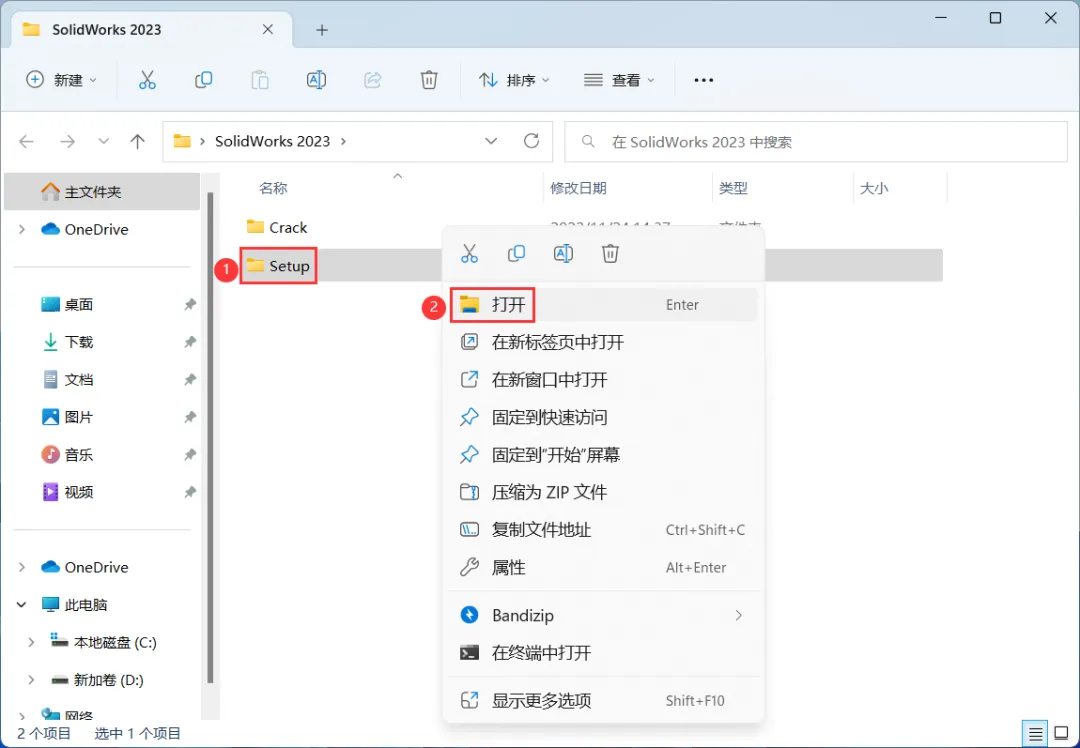Switch to large icons view in the status bar
Screen dimensions: 1080x748
[1061, 734]
